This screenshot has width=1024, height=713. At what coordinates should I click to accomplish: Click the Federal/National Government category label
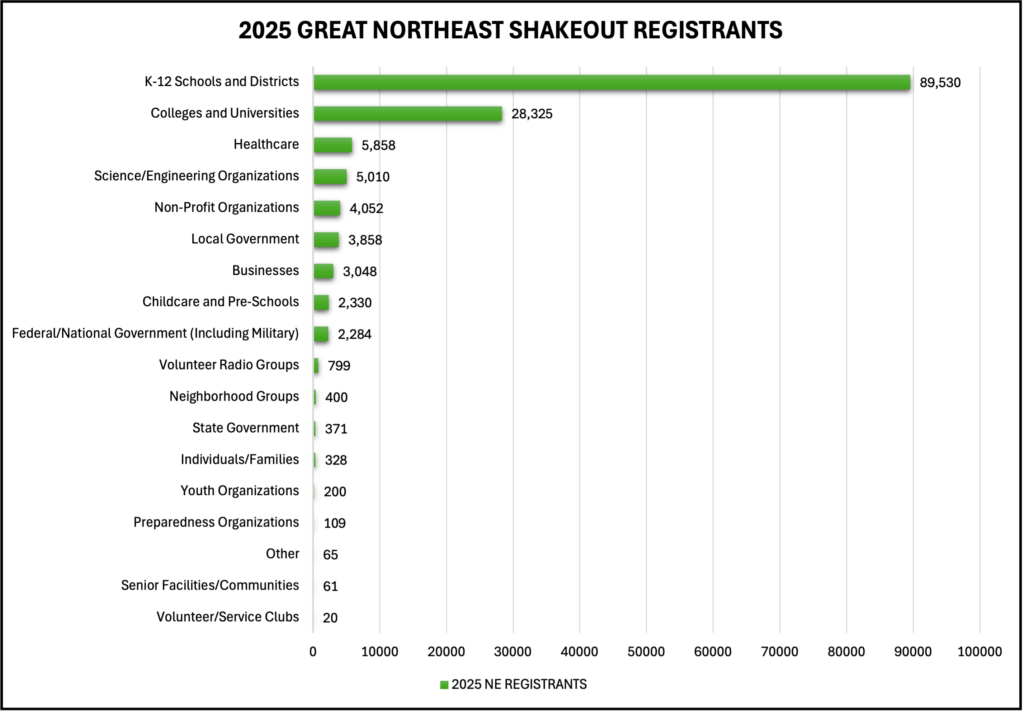coord(155,333)
